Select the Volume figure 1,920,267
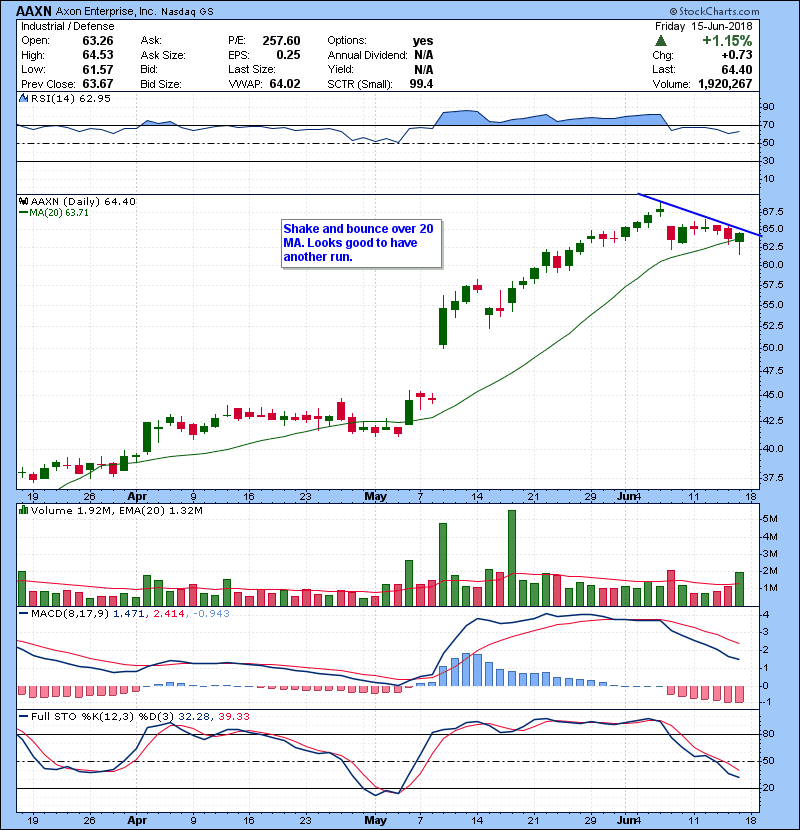The image size is (800, 830). click(725, 84)
